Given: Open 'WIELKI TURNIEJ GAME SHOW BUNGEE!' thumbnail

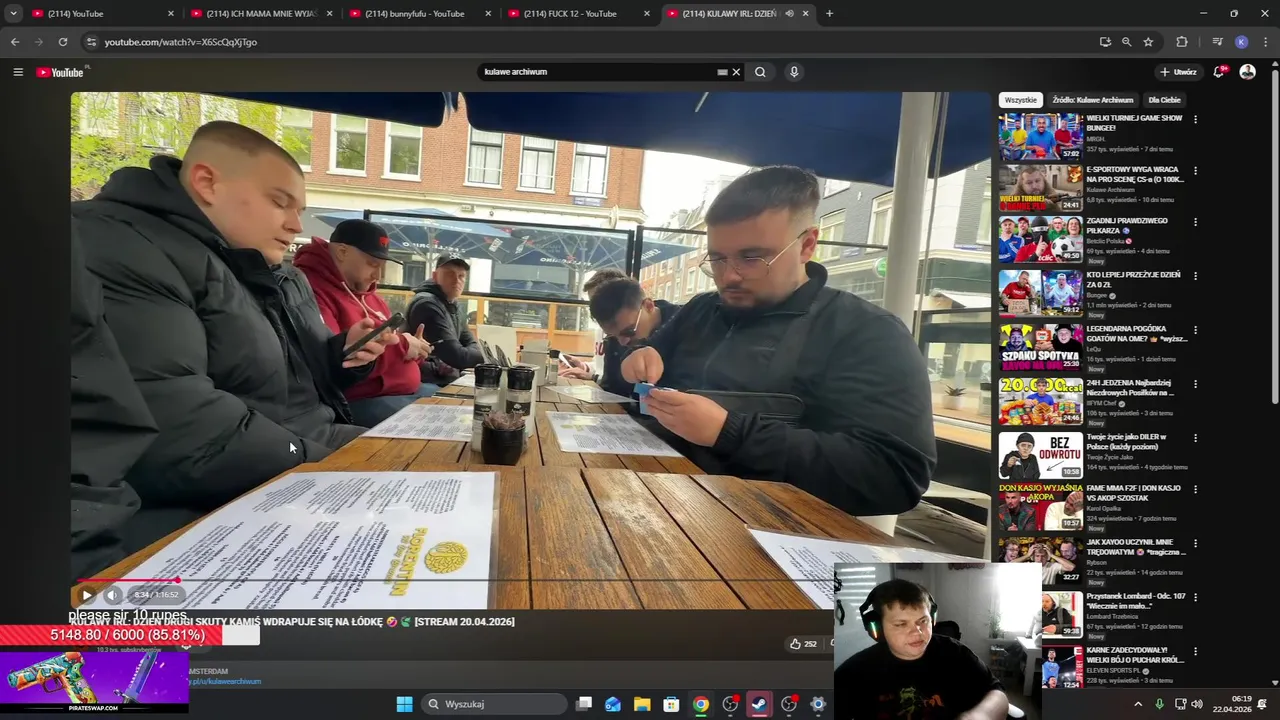Looking at the screenshot, I should click(1040, 136).
